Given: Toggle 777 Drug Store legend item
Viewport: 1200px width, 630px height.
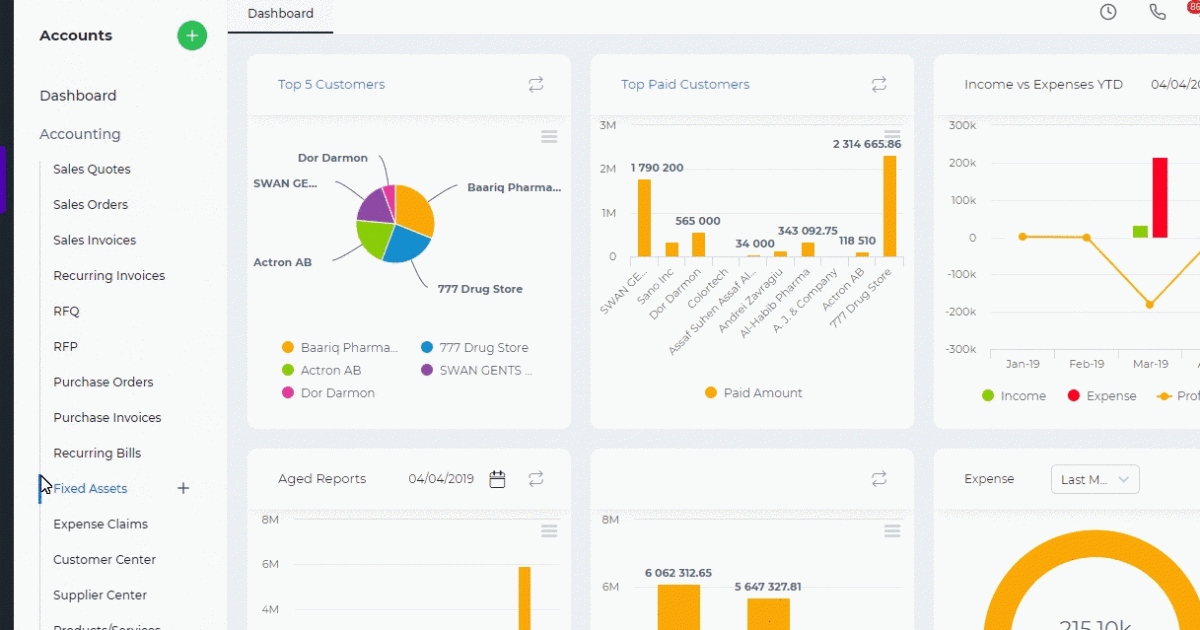Looking at the screenshot, I should tap(475, 348).
